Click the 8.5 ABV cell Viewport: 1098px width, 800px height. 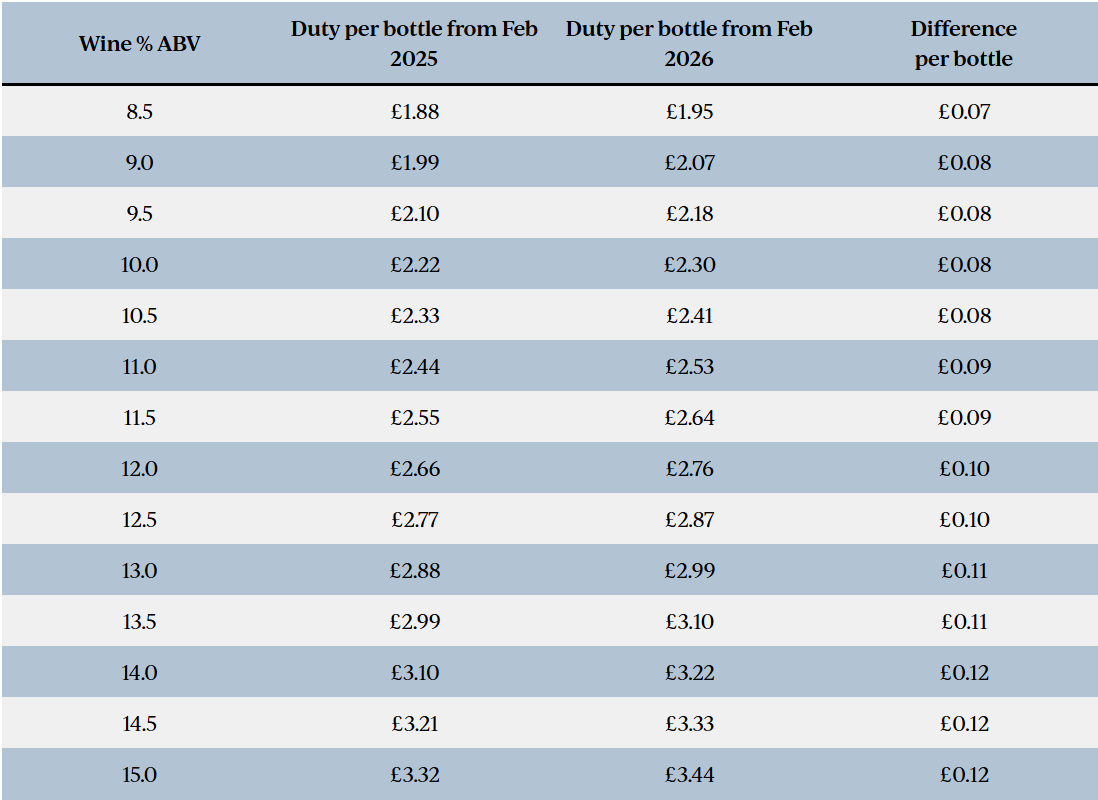(139, 112)
